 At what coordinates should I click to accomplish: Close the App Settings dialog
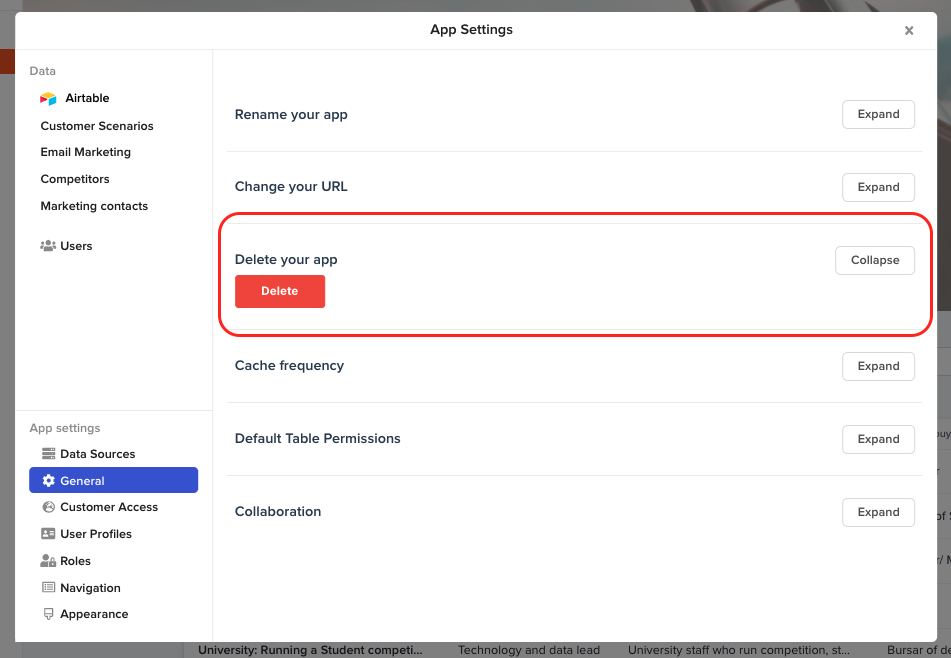point(909,30)
